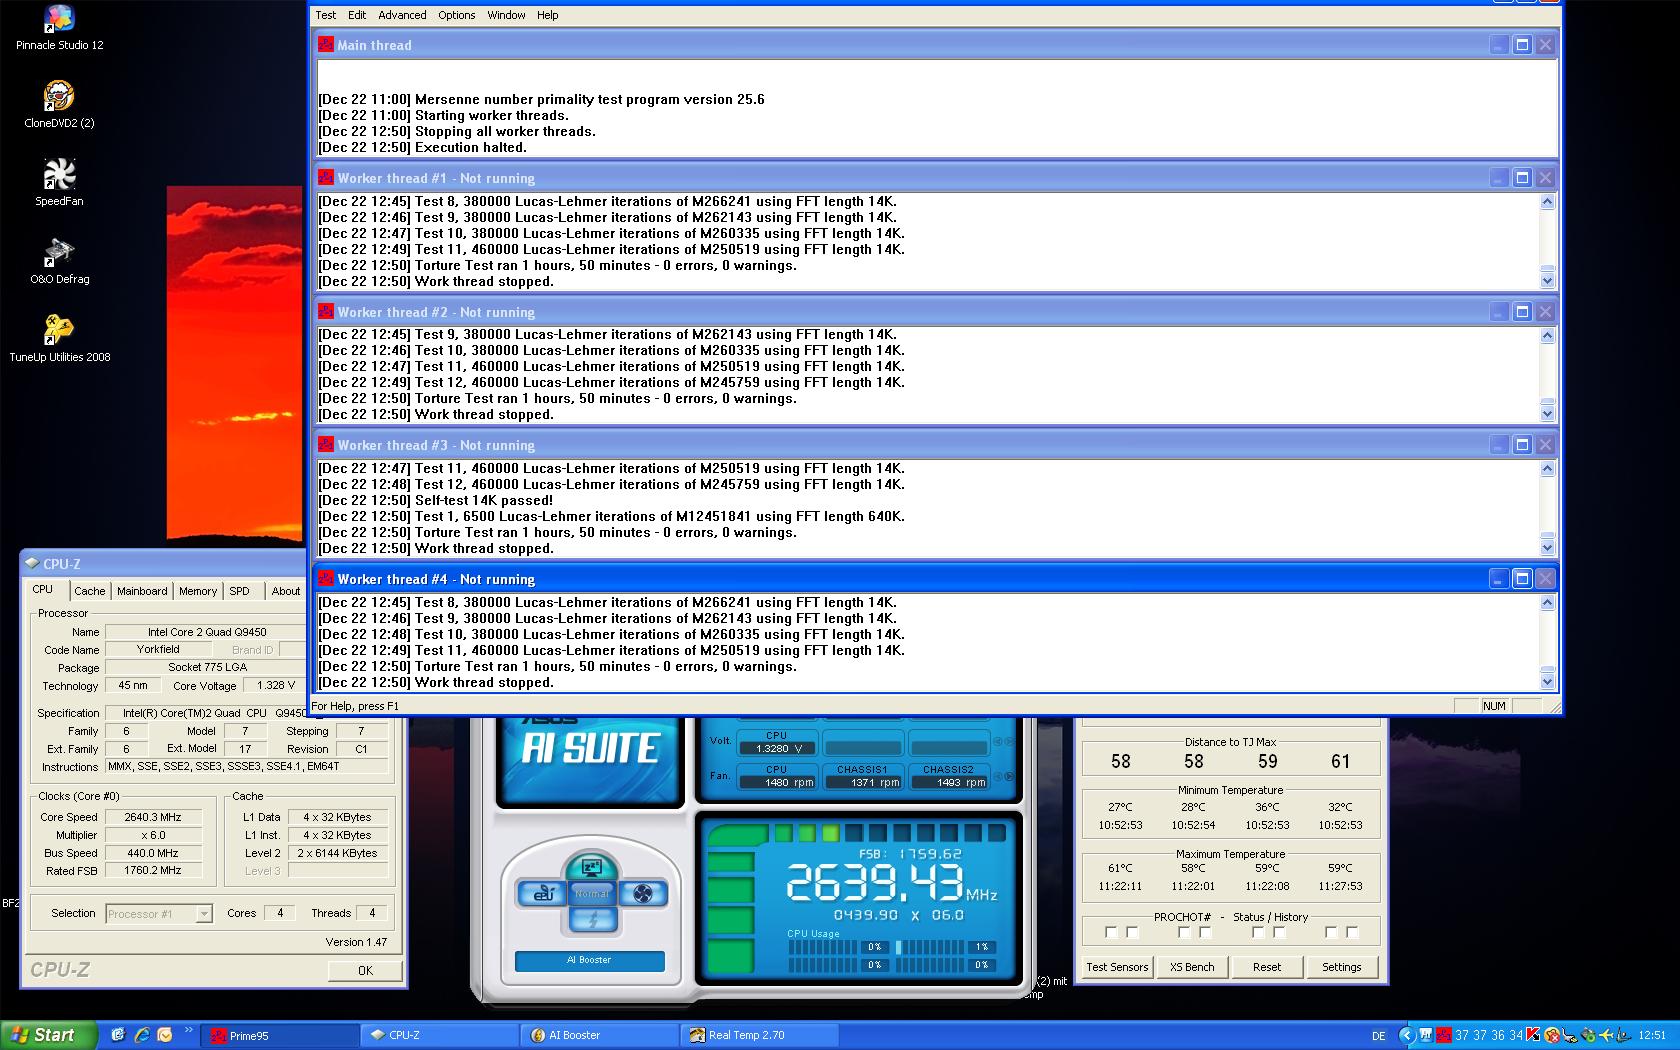Click AI Suite sleep mode monitor icon
This screenshot has height=1050, width=1680.
pos(591,867)
